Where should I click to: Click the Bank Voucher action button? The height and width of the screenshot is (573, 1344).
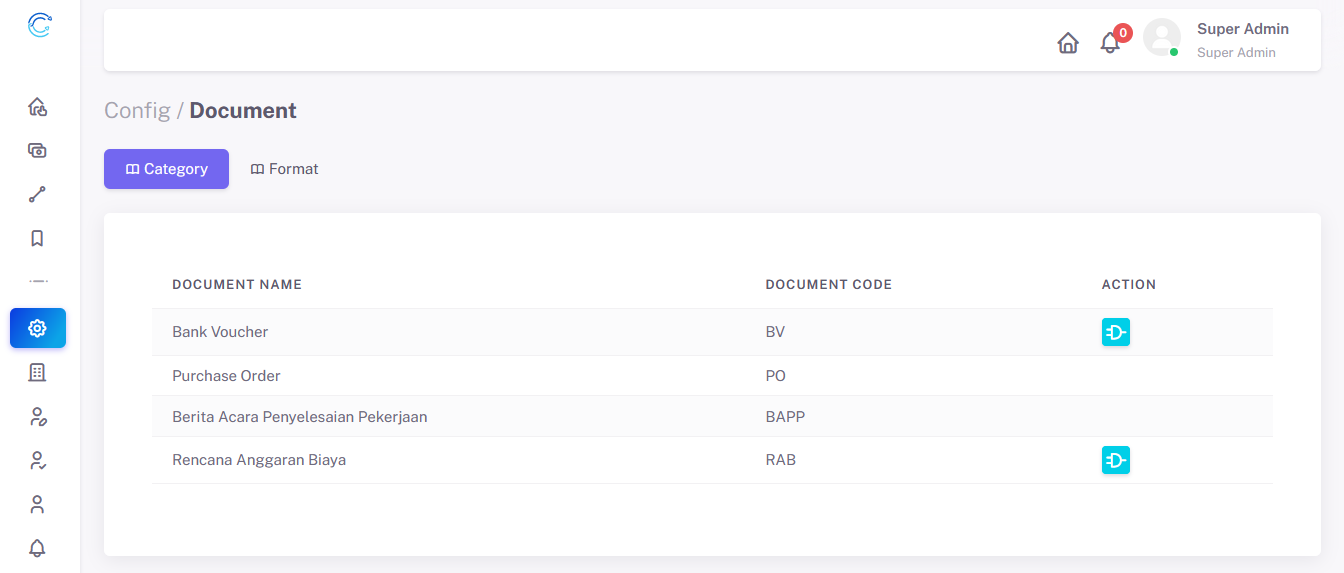[x=1115, y=332]
